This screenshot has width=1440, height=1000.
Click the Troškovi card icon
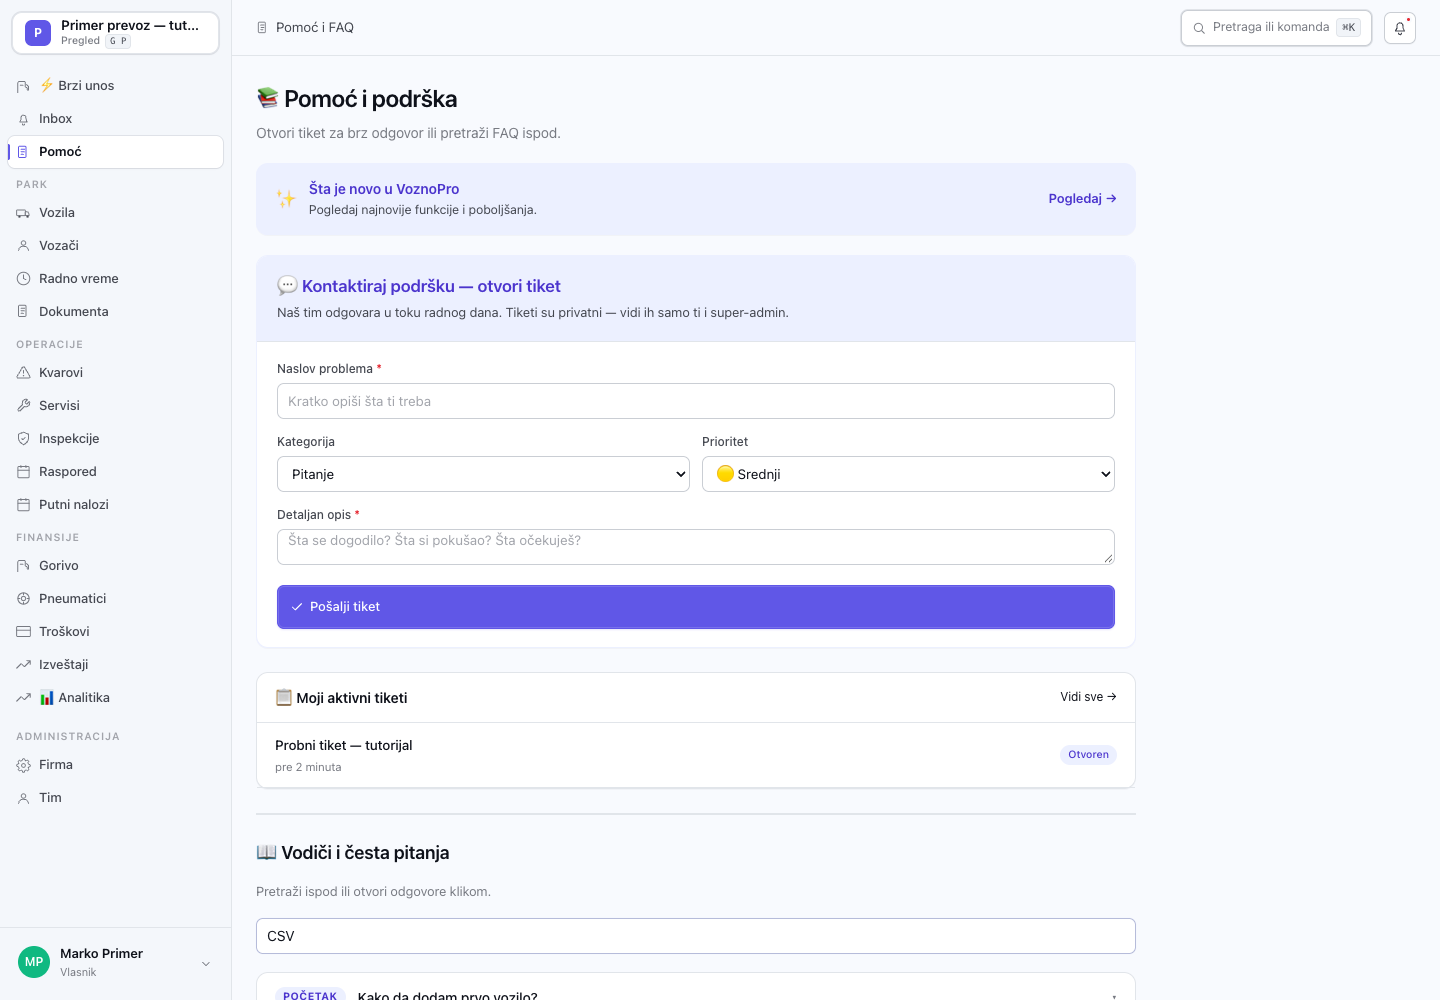[23, 632]
